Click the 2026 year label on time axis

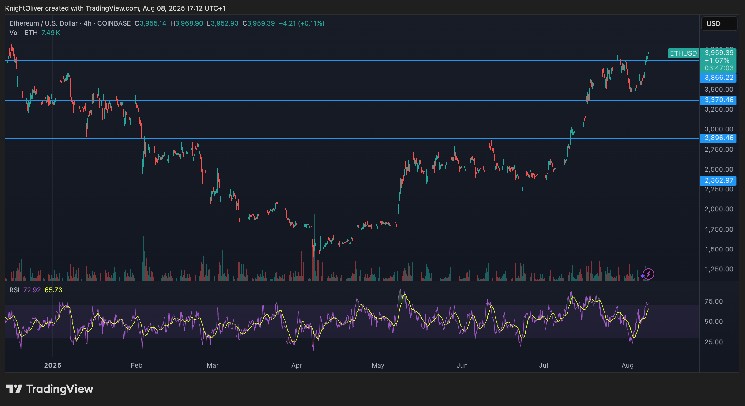coord(52,365)
